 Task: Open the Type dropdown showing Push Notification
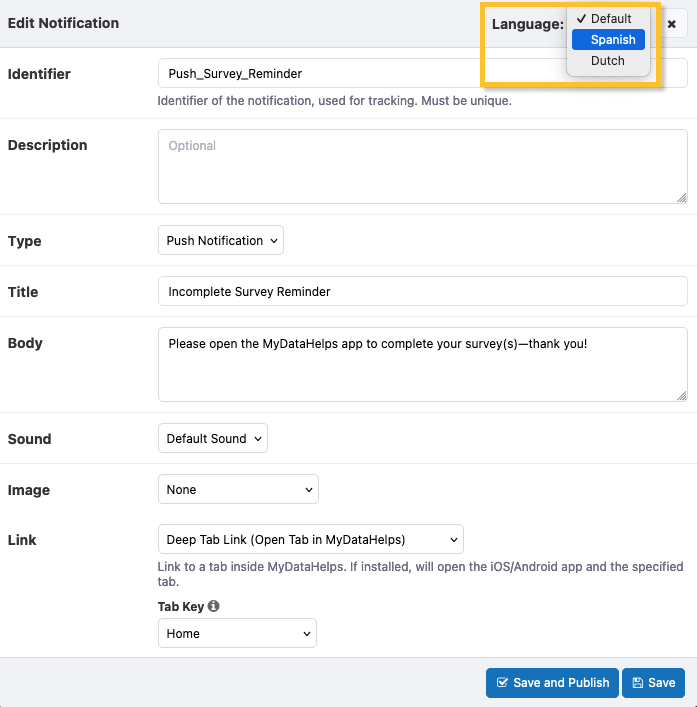tap(221, 241)
